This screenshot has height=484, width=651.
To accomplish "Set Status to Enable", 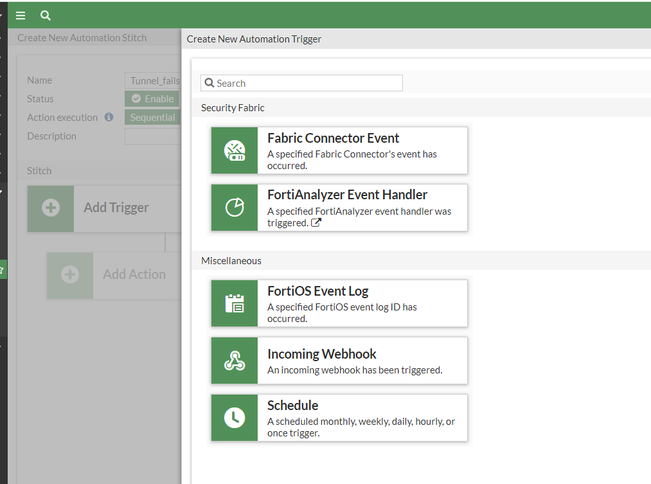I will [152, 99].
